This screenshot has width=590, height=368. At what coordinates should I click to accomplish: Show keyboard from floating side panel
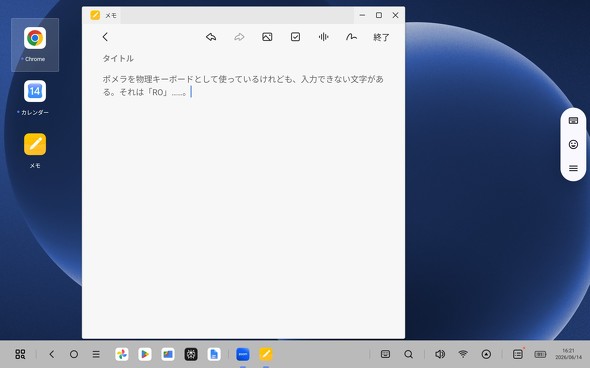click(x=573, y=120)
